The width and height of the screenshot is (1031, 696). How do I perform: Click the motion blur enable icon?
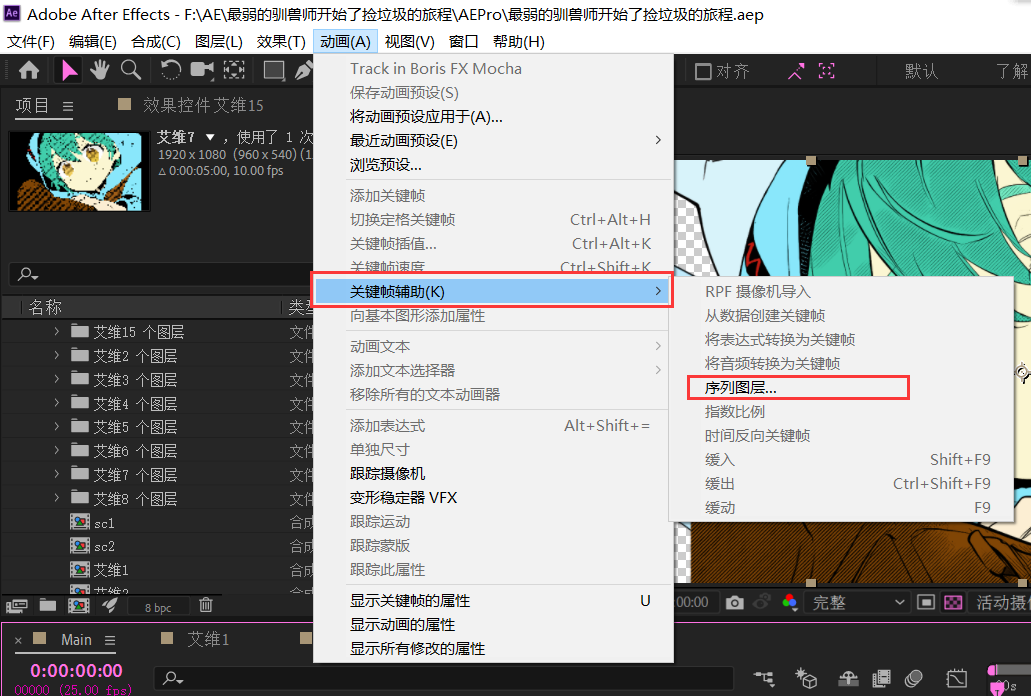(913, 678)
